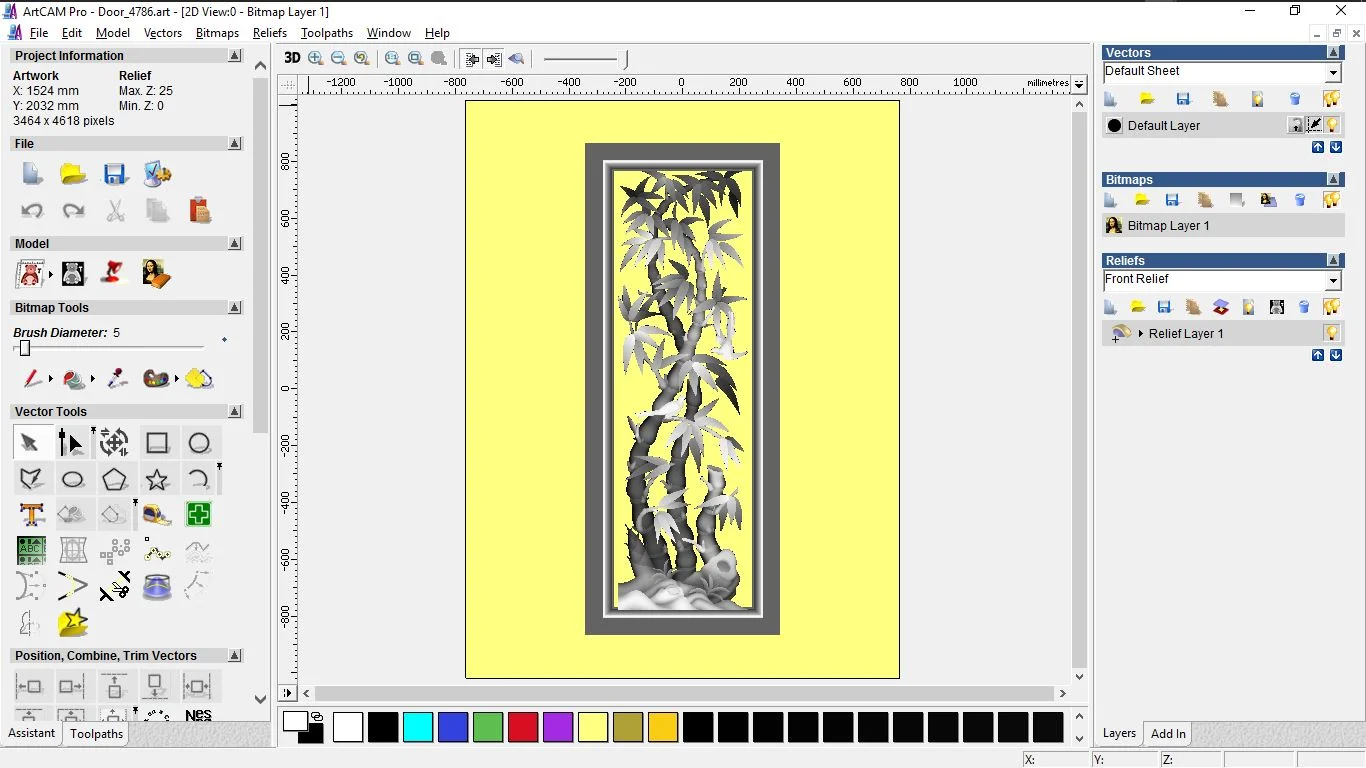Open the Default Sheet dropdown
The width and height of the screenshot is (1366, 768).
[1333, 73]
